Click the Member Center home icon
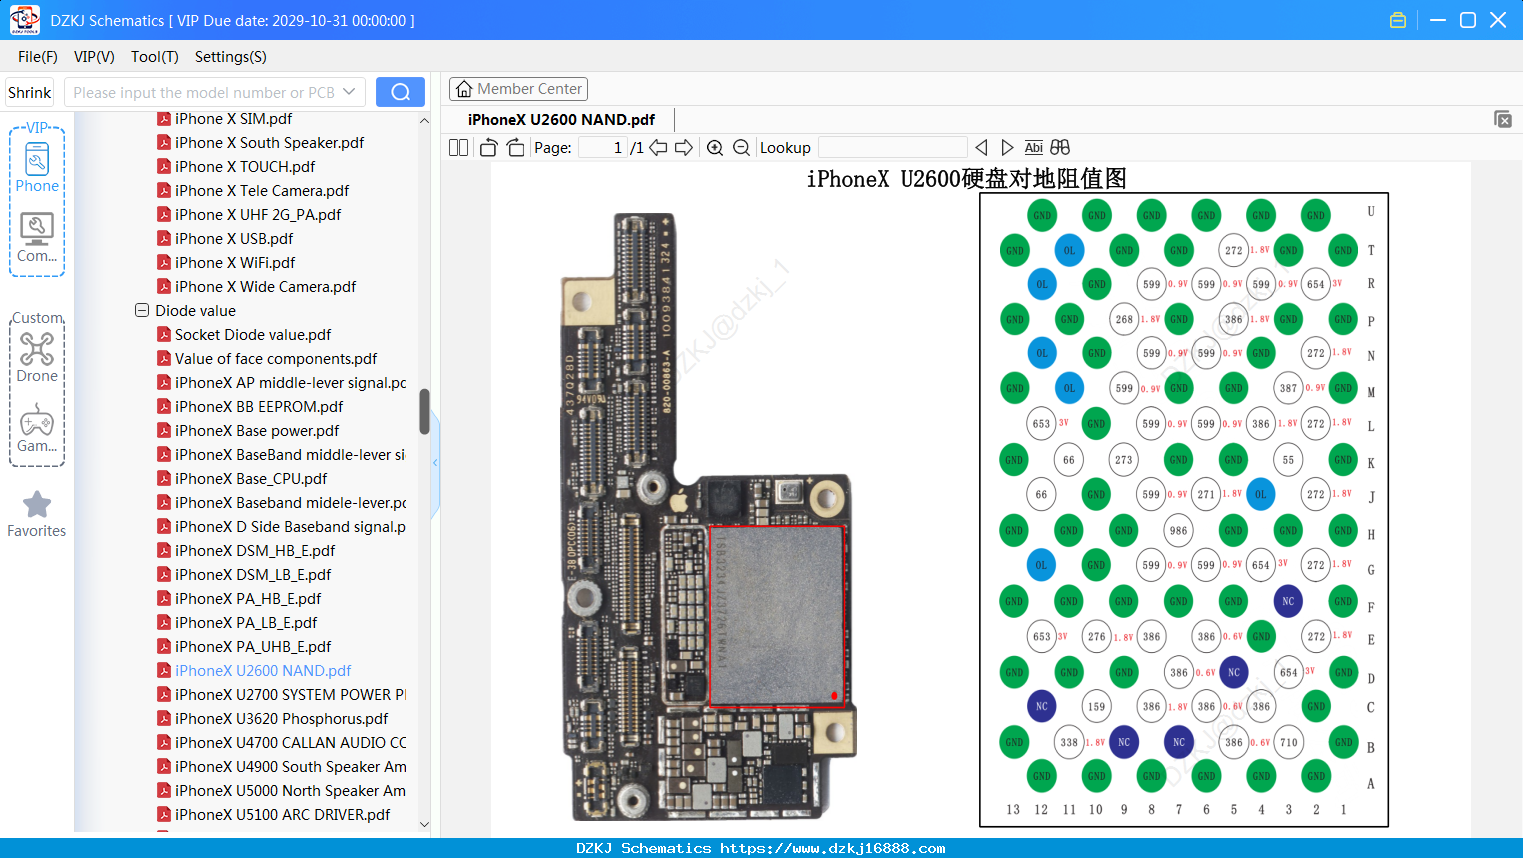The image size is (1523, 858). click(464, 89)
